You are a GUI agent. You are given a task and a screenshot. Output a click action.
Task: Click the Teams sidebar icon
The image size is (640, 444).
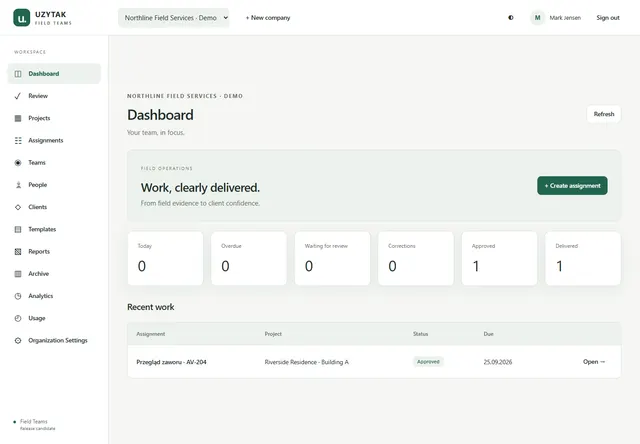click(18, 162)
